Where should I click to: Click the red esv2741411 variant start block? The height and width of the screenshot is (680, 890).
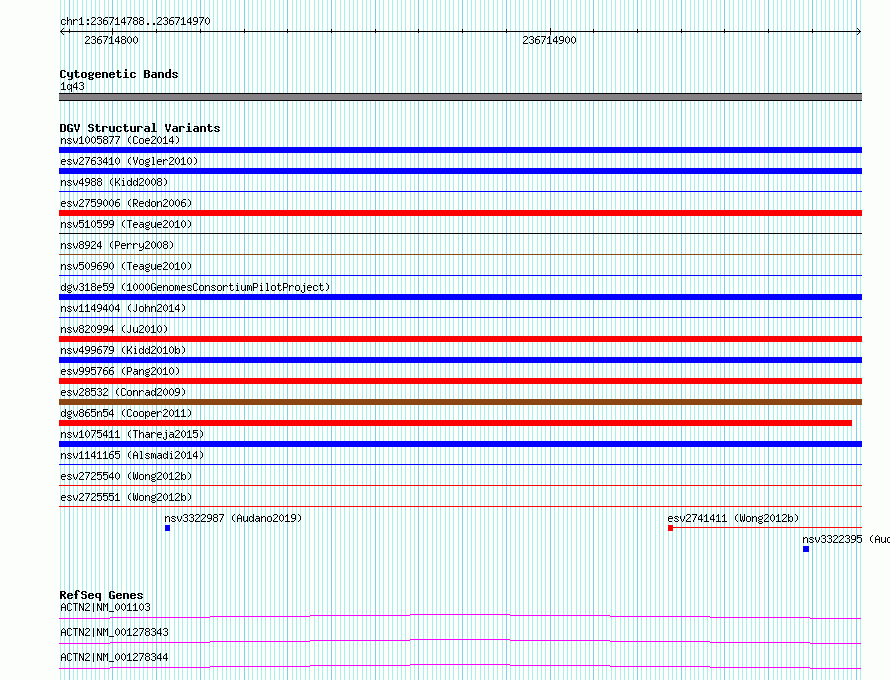[670, 528]
